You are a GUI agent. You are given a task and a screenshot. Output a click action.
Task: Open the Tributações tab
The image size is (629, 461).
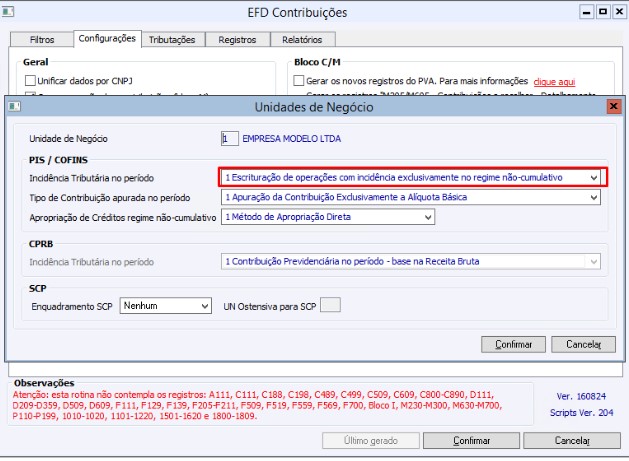point(172,40)
